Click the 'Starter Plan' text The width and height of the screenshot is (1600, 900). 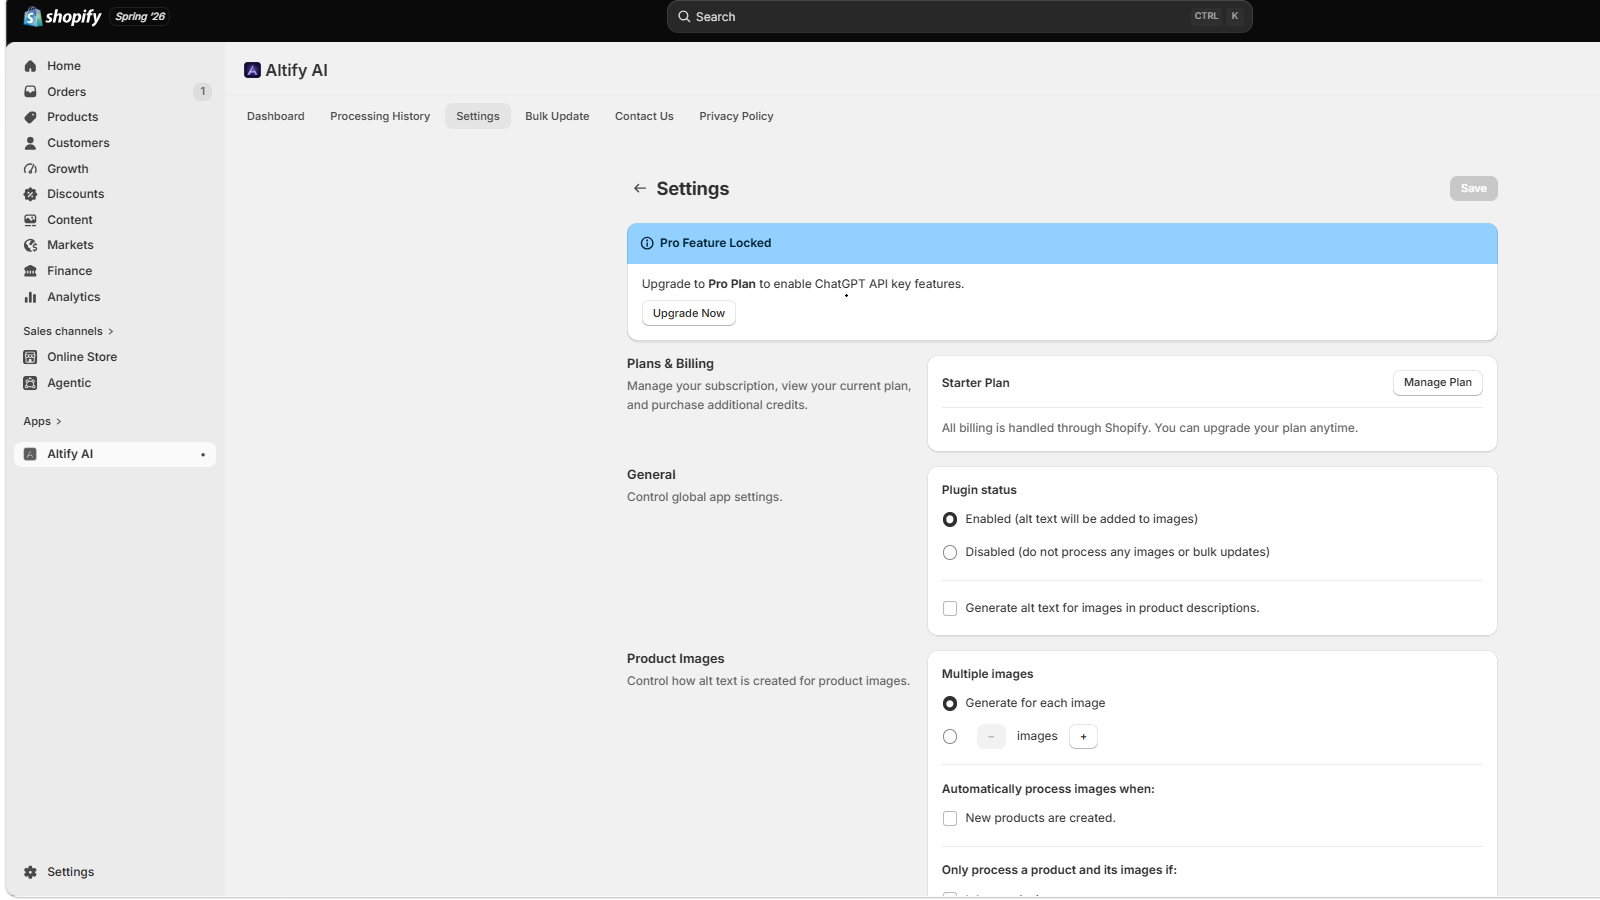(x=976, y=383)
